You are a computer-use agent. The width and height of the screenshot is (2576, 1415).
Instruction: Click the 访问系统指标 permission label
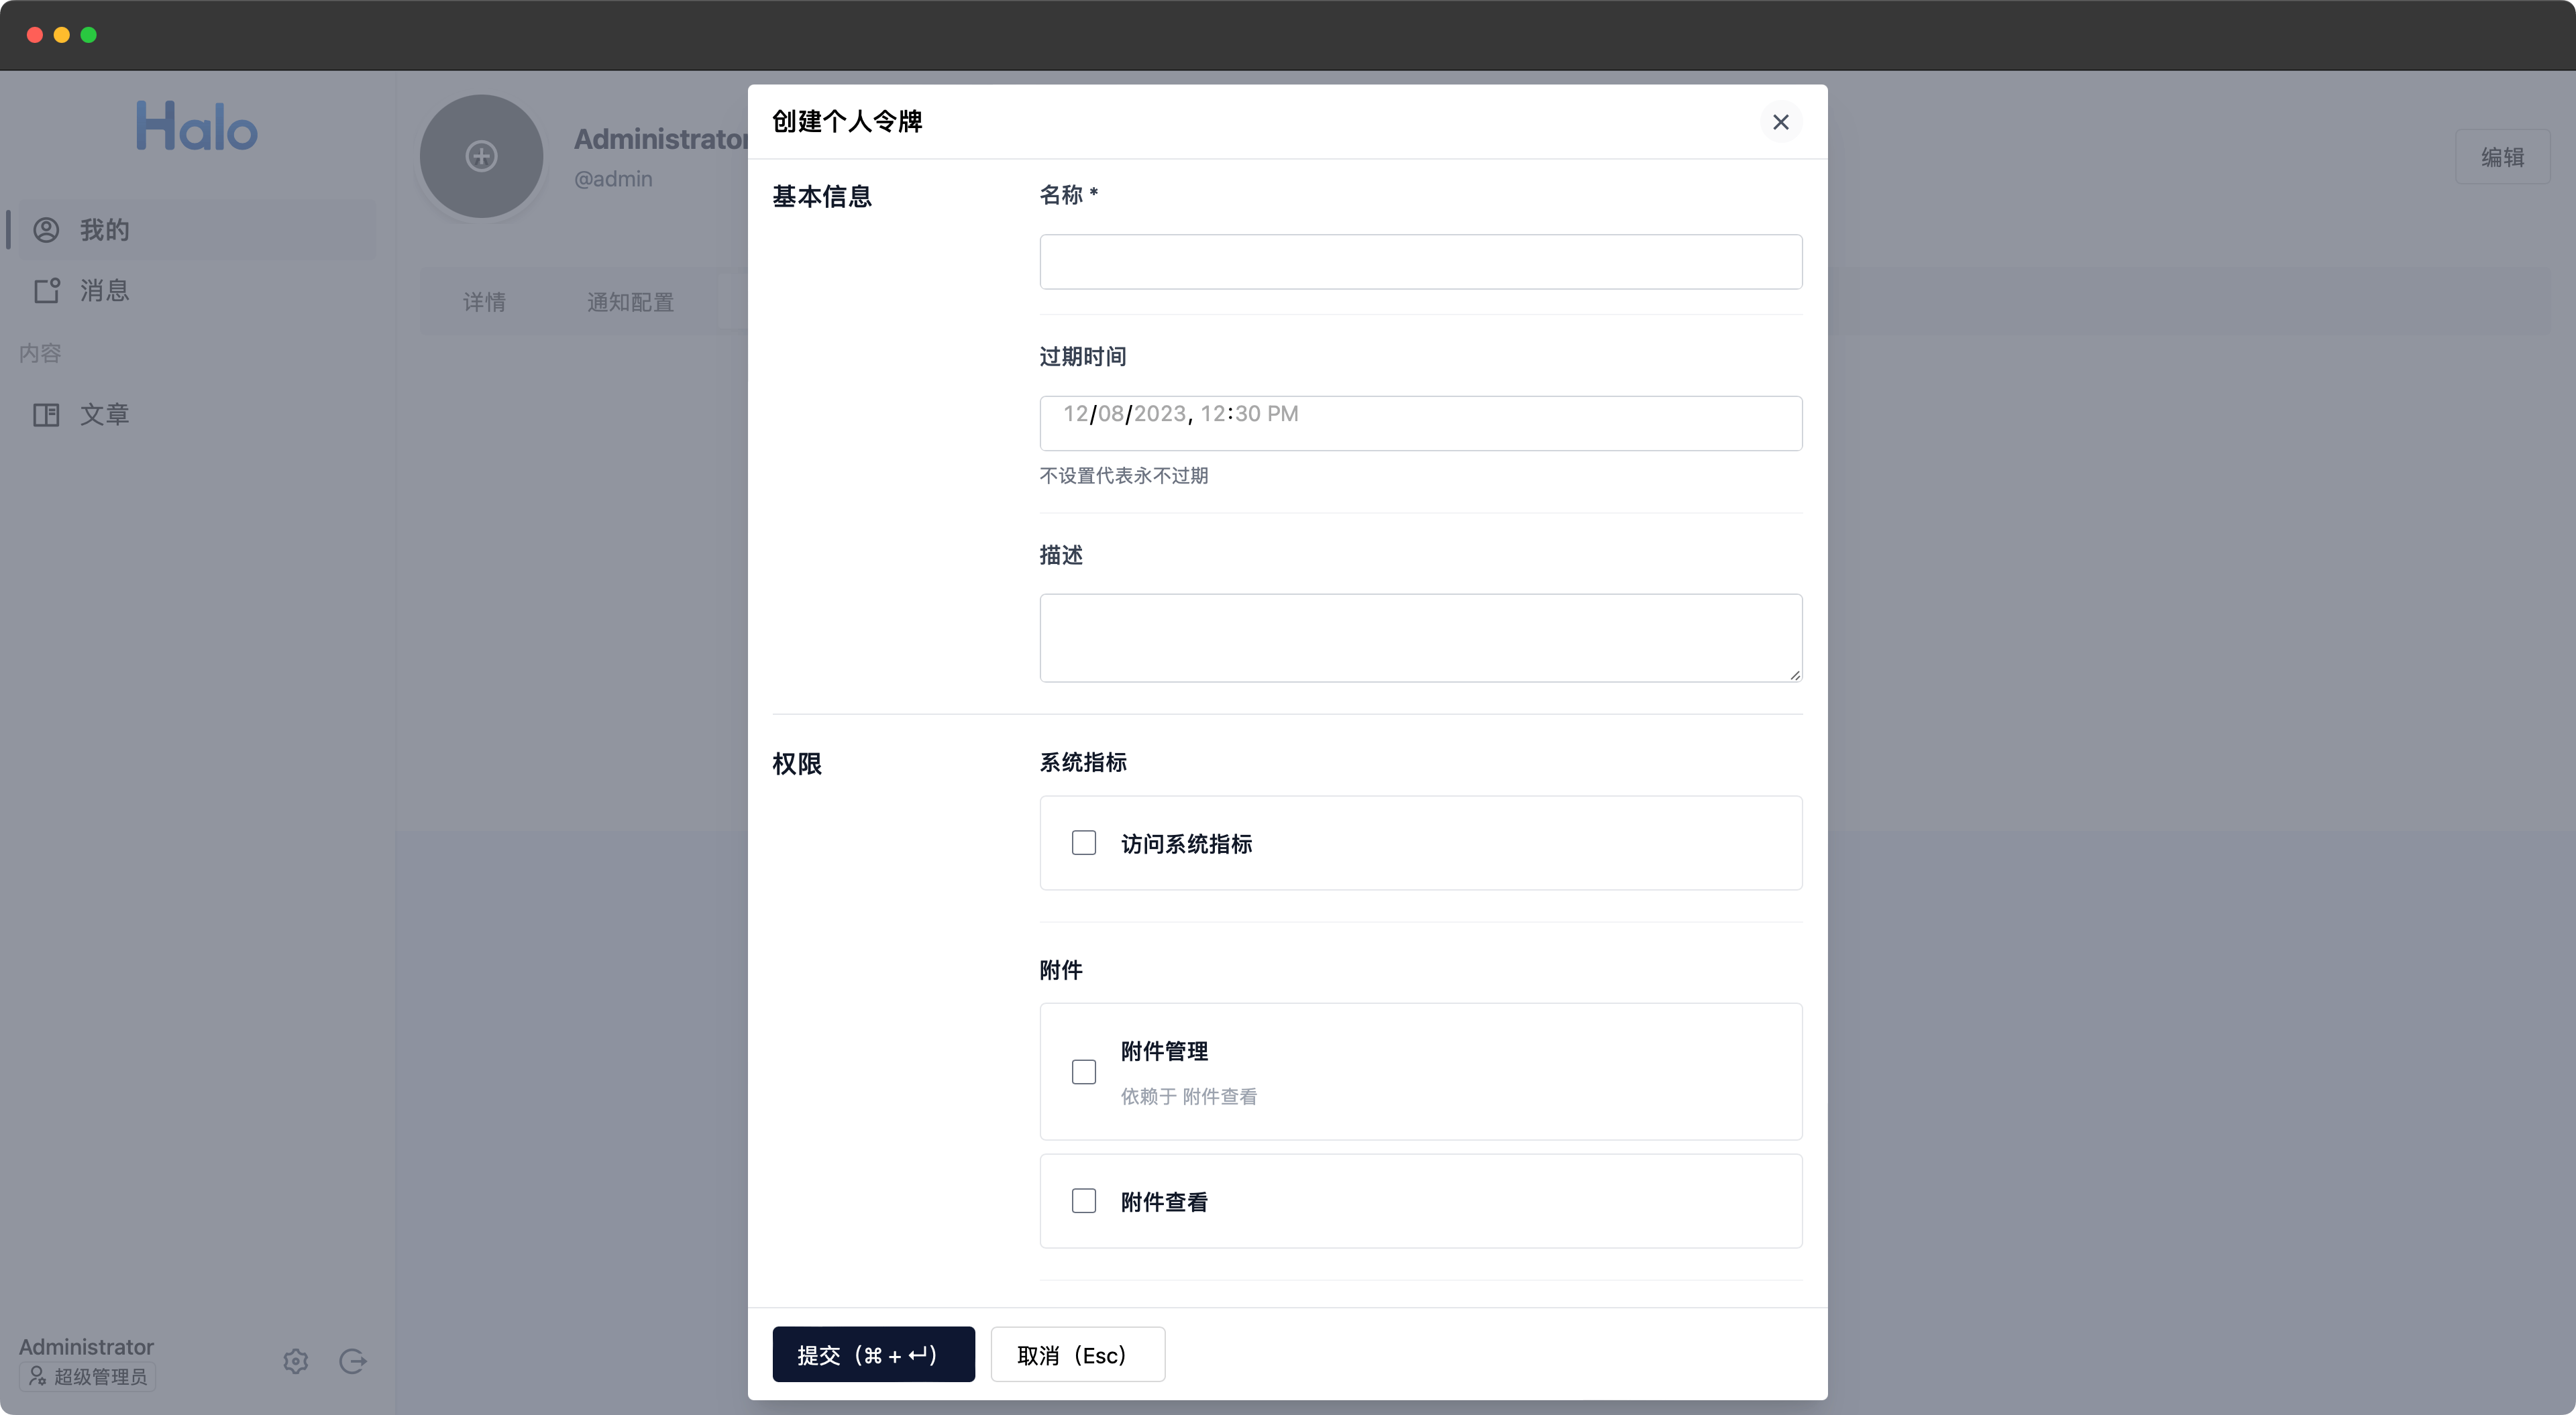pos(1186,844)
